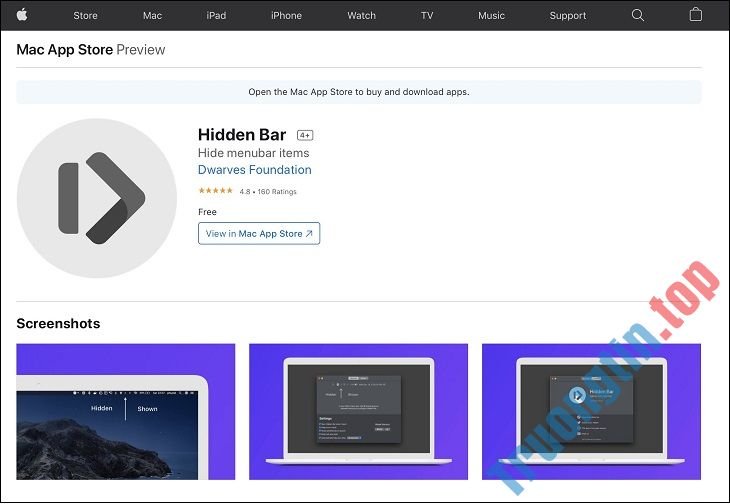Click the 'Open the Mac App Store' banner text

pos(358,92)
